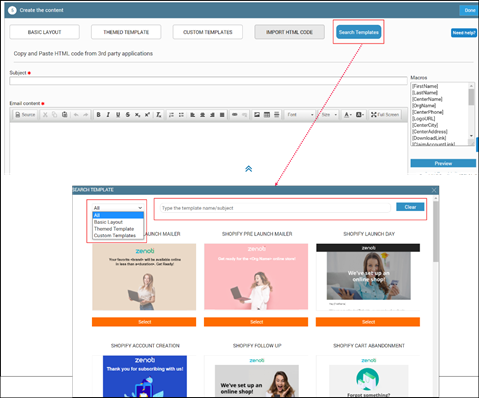Click the [DownloadLink] macro
479x398 pixels.
(429, 138)
